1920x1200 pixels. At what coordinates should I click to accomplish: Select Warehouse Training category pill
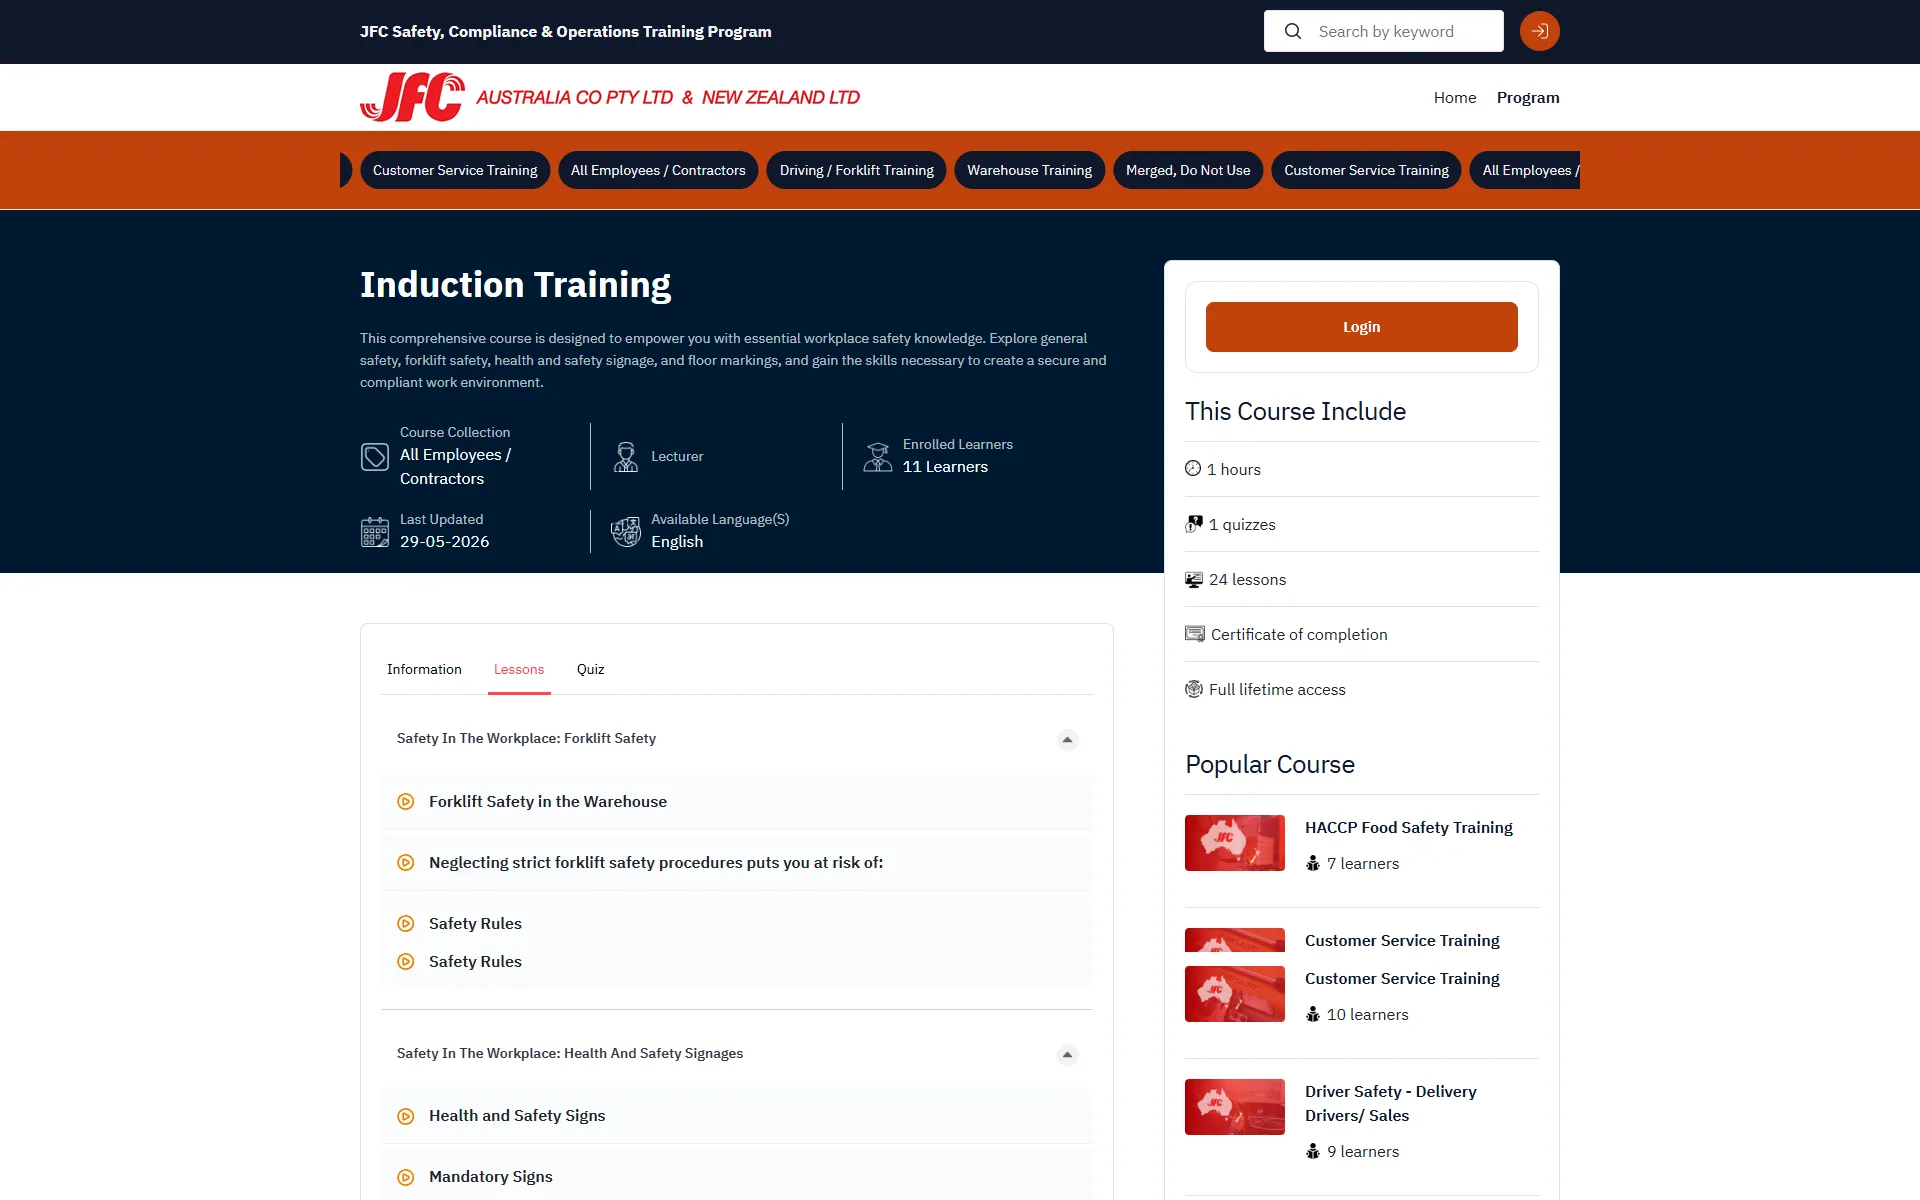(1029, 170)
